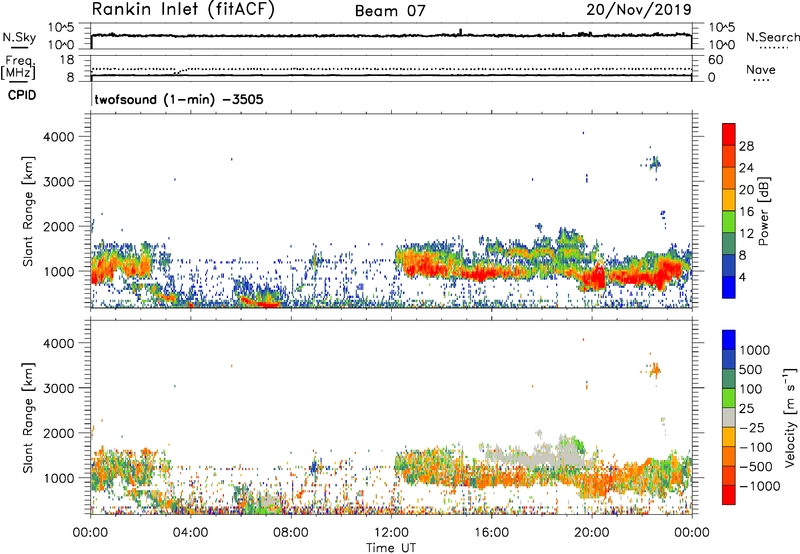Click the "Power [dB]" colorbar title

tap(763, 211)
